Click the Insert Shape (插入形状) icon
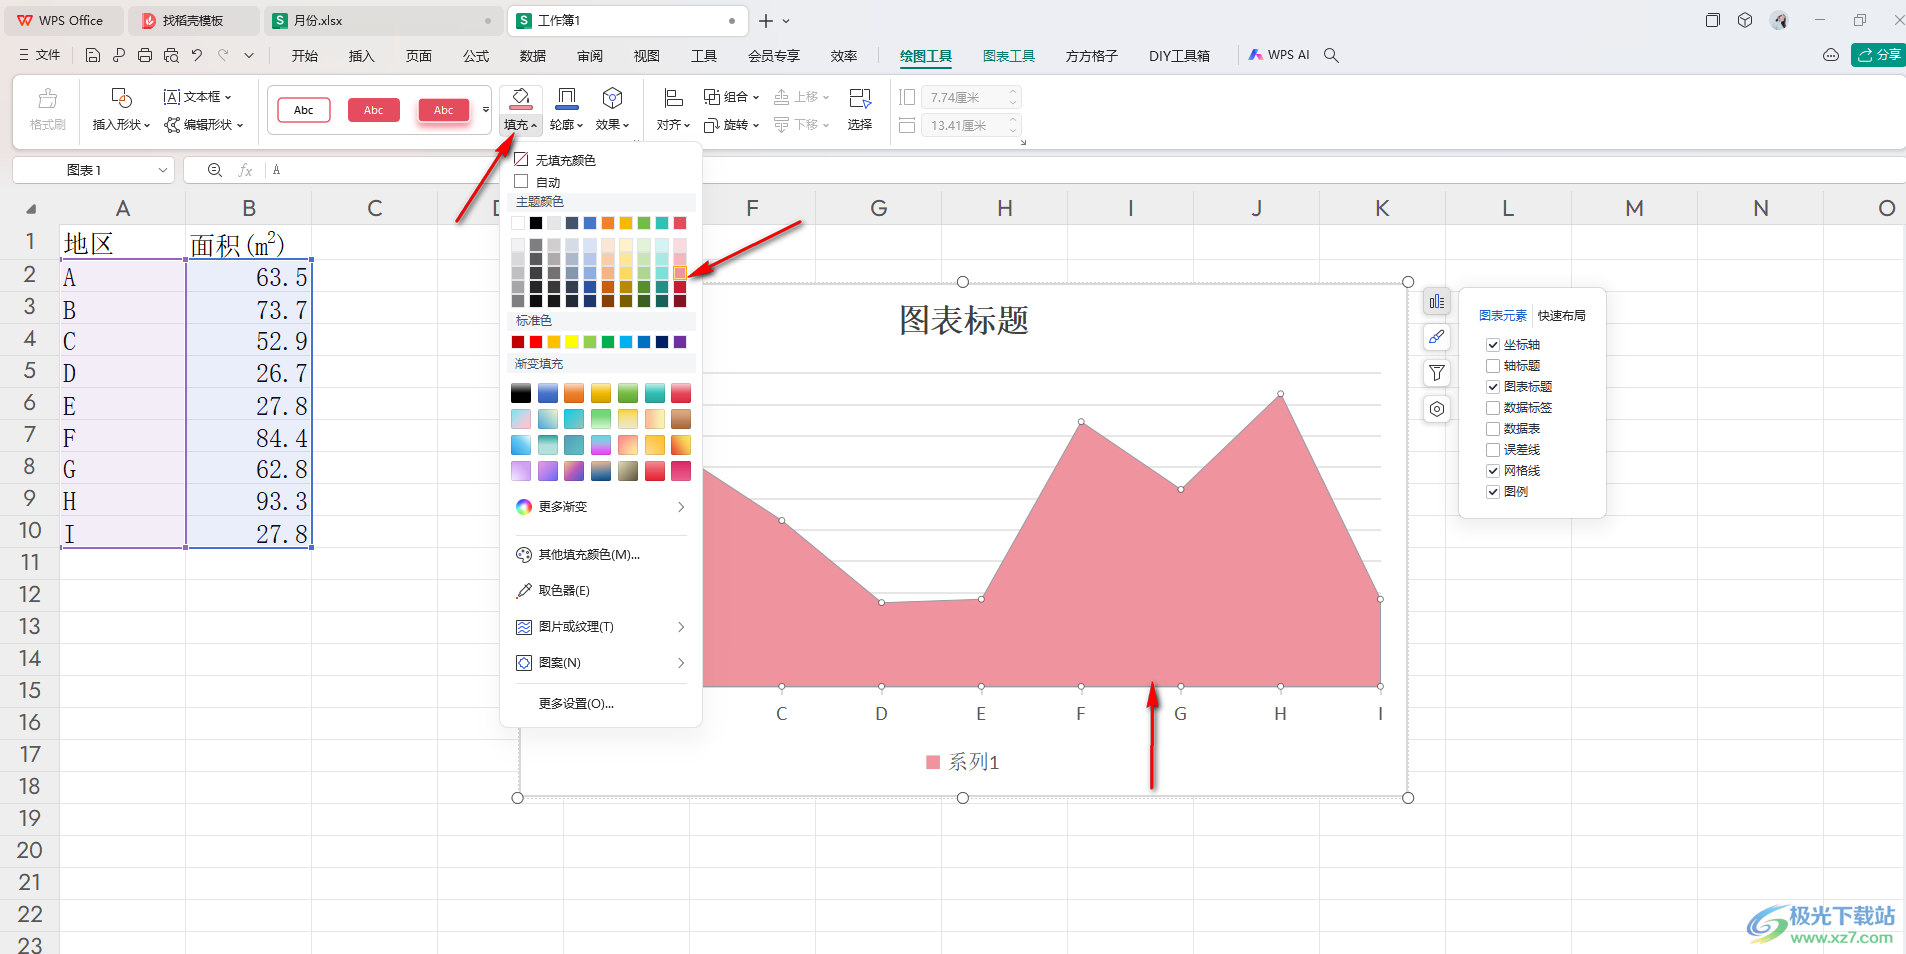Screen dimensions: 1906x954 click(x=121, y=98)
